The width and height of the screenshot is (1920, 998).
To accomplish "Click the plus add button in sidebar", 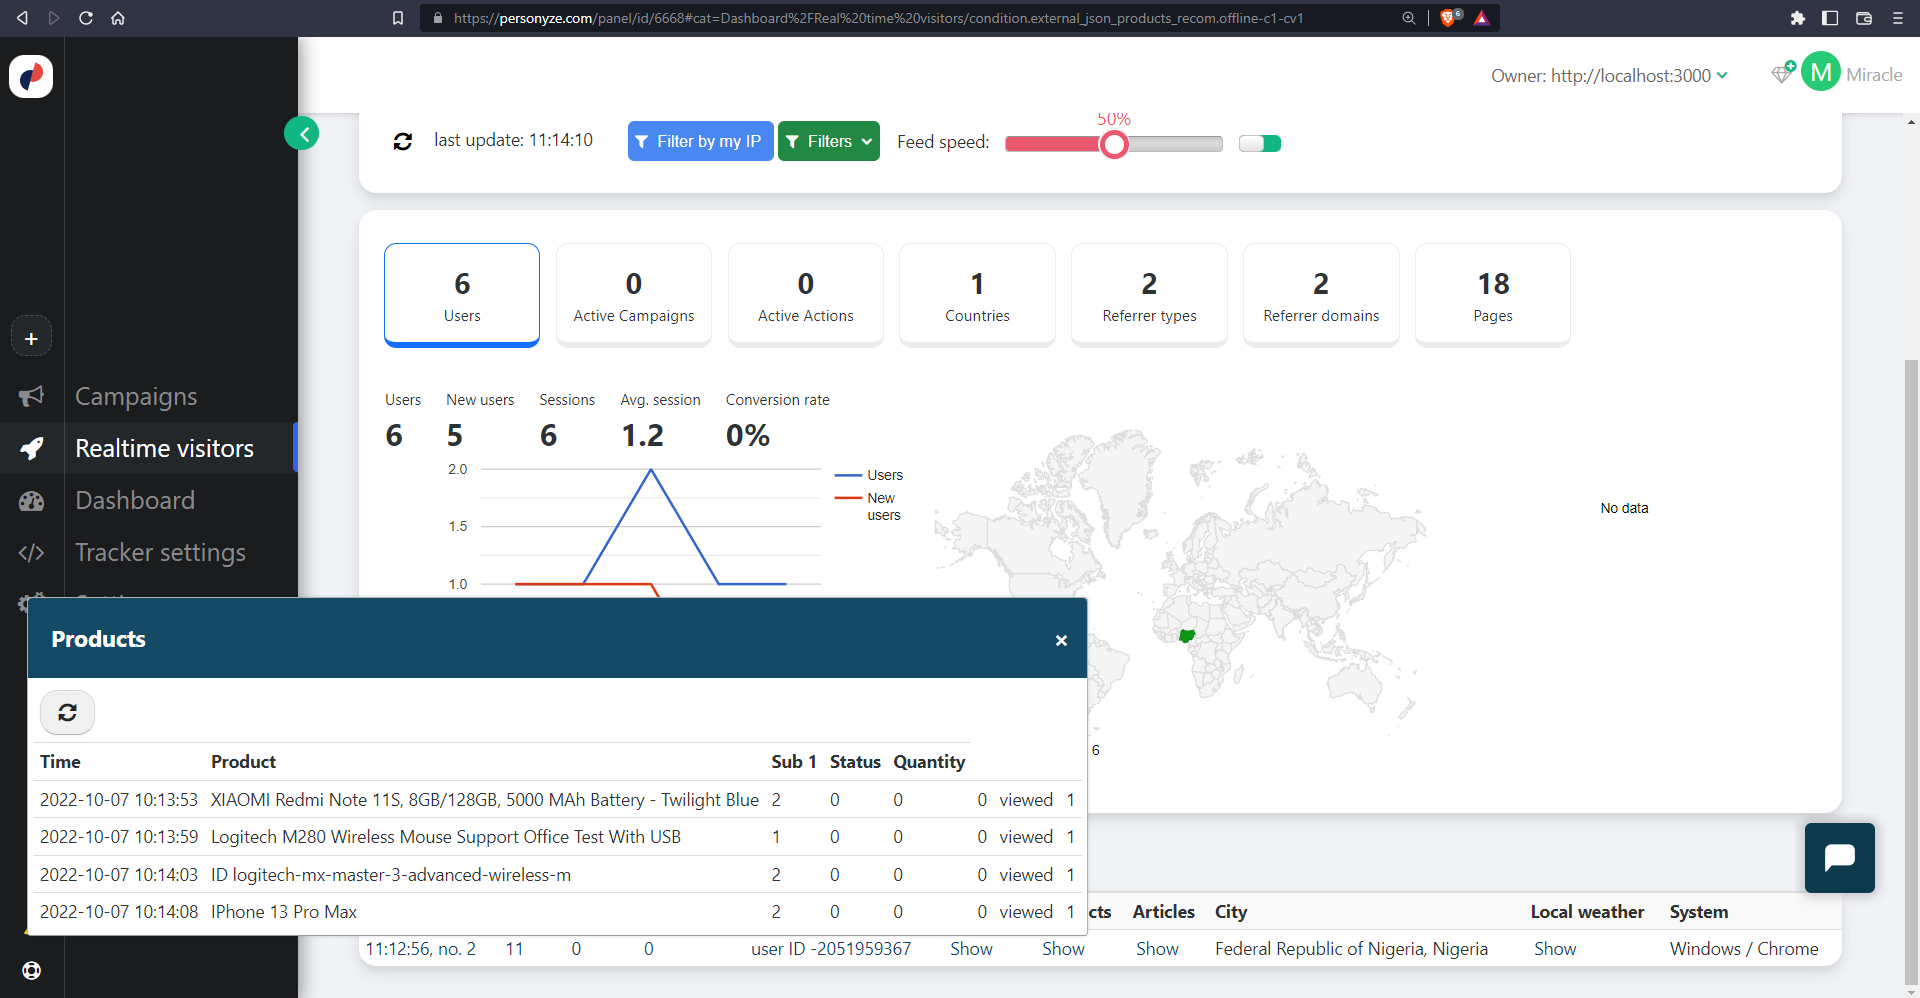I will [x=31, y=338].
